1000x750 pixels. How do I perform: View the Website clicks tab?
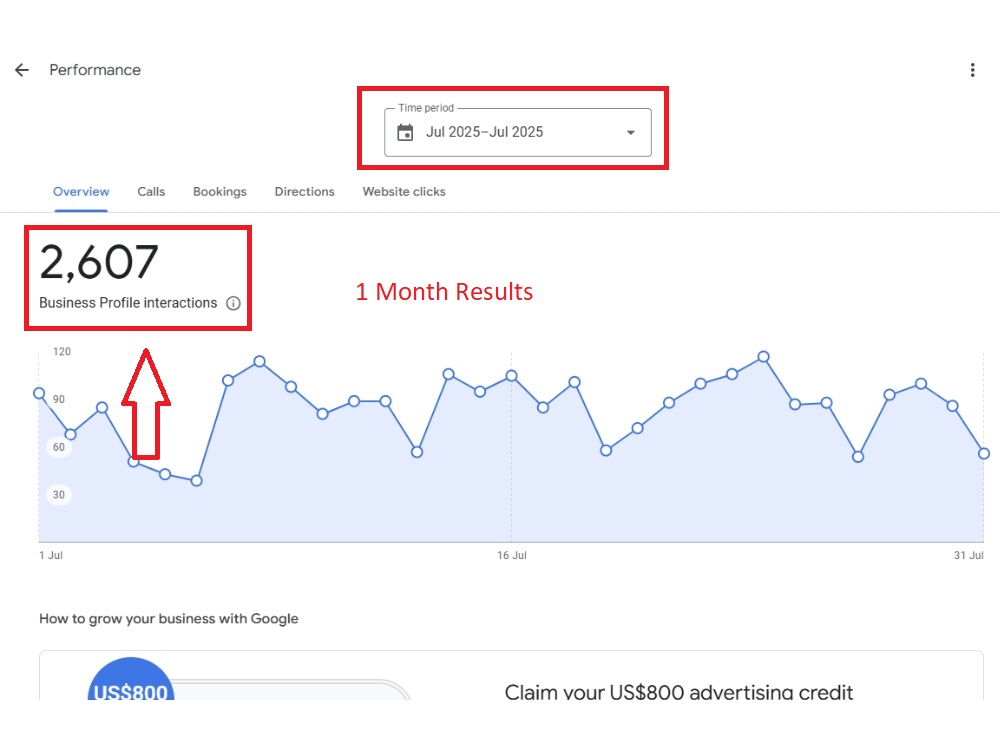tap(404, 192)
